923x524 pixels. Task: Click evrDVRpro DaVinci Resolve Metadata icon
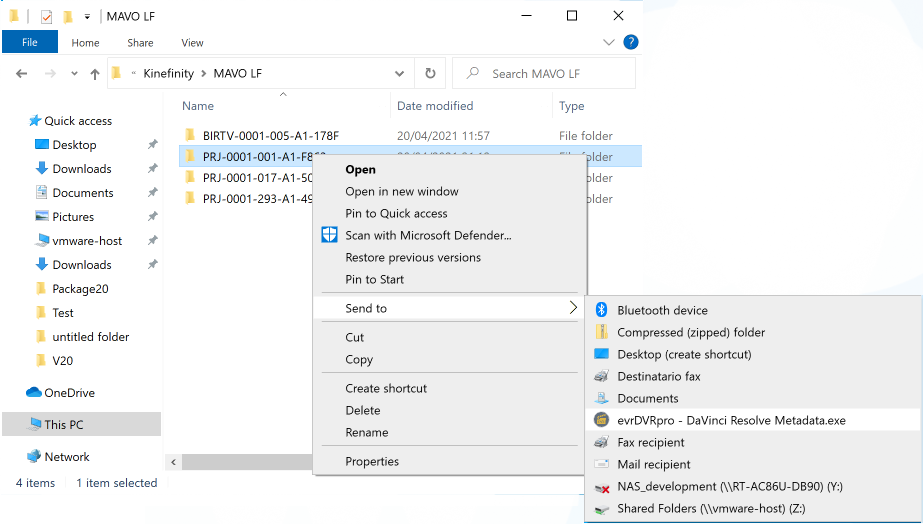click(x=601, y=420)
